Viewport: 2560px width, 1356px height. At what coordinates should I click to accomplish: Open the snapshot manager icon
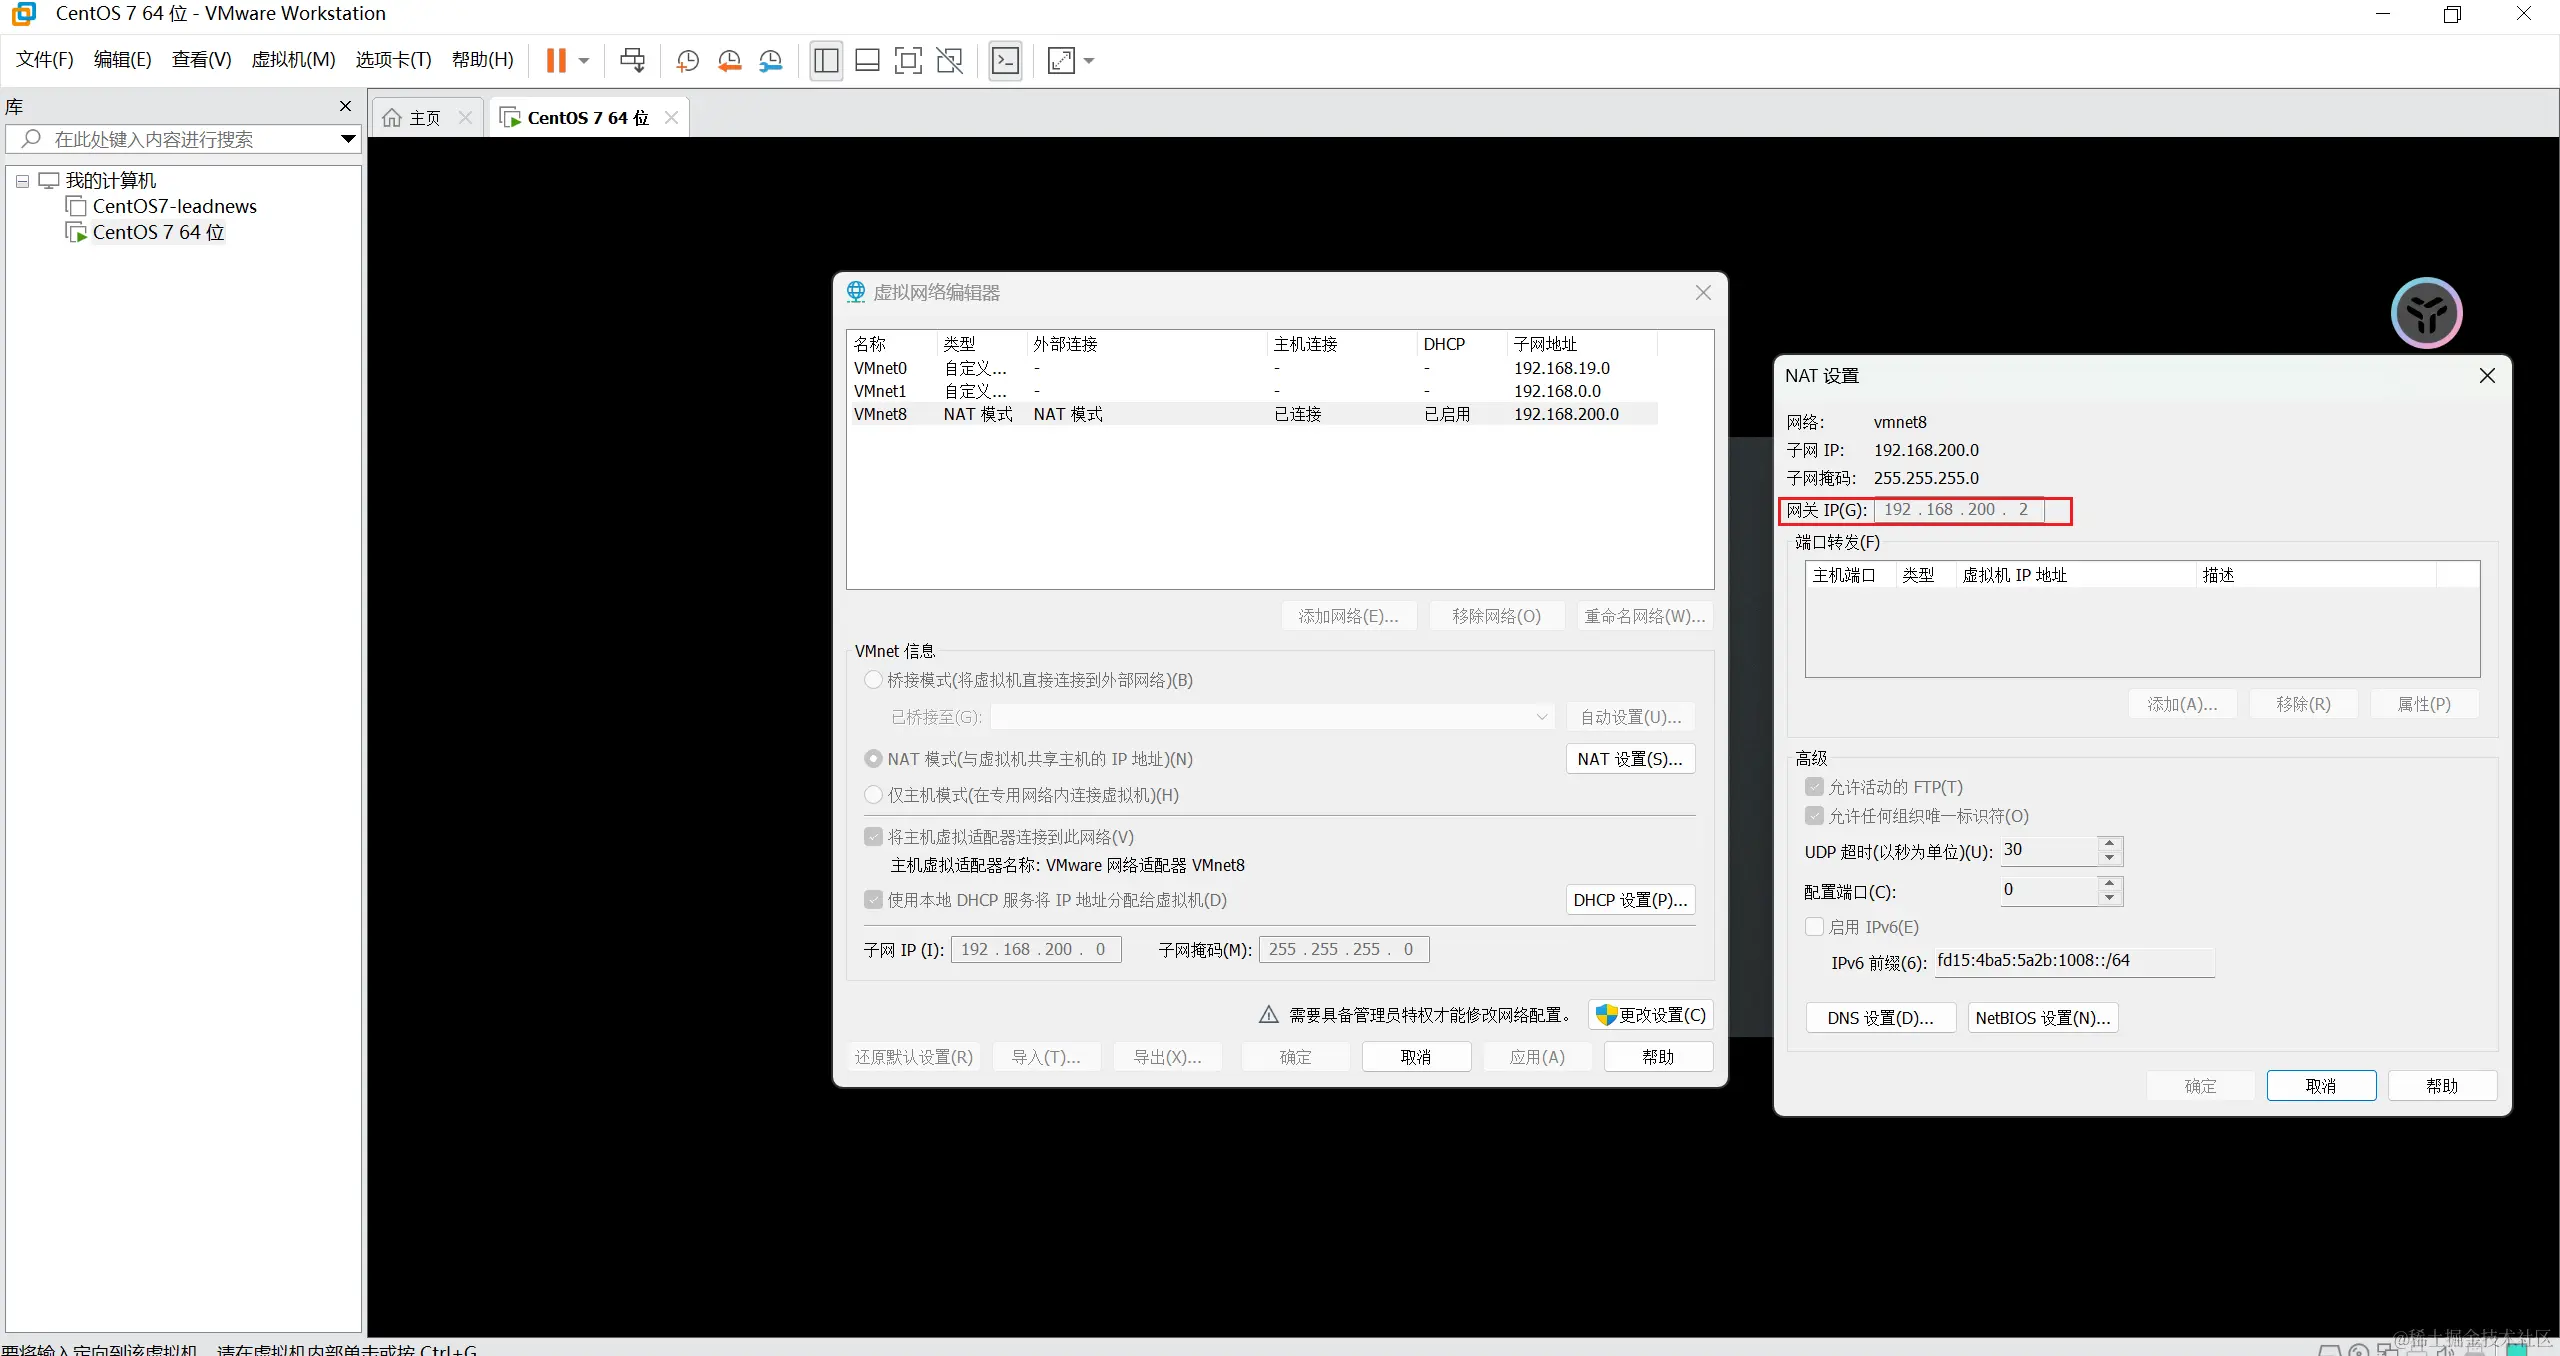click(770, 61)
